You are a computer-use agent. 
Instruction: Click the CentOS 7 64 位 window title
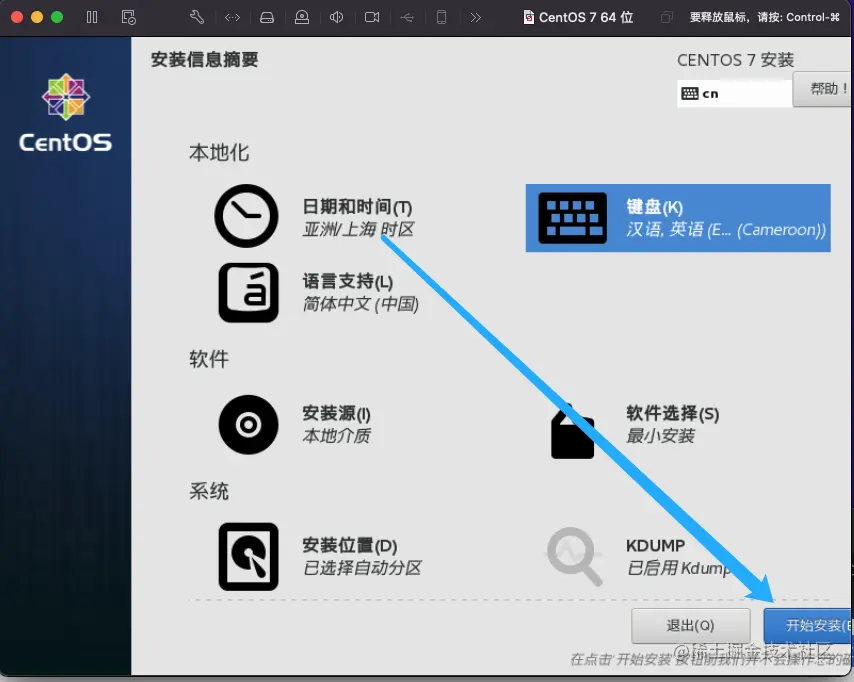pyautogui.click(x=586, y=17)
